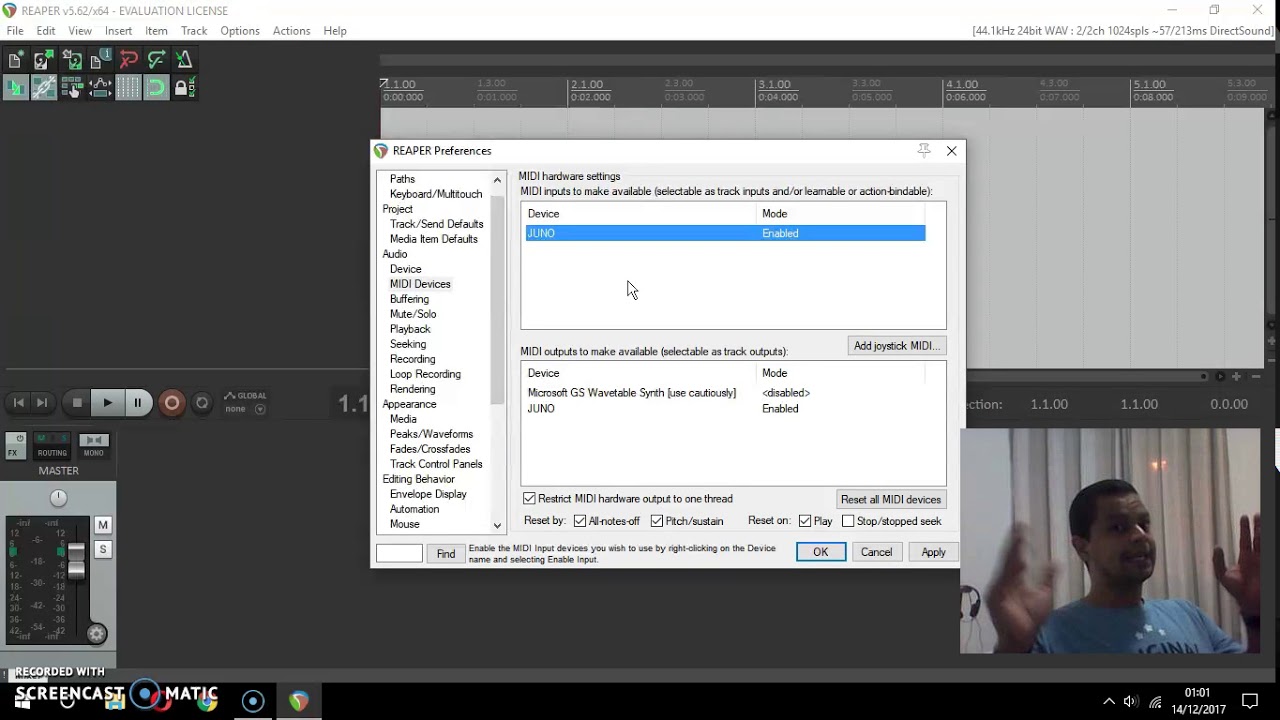Toggle the Metronome toolbar icon

(x=184, y=60)
